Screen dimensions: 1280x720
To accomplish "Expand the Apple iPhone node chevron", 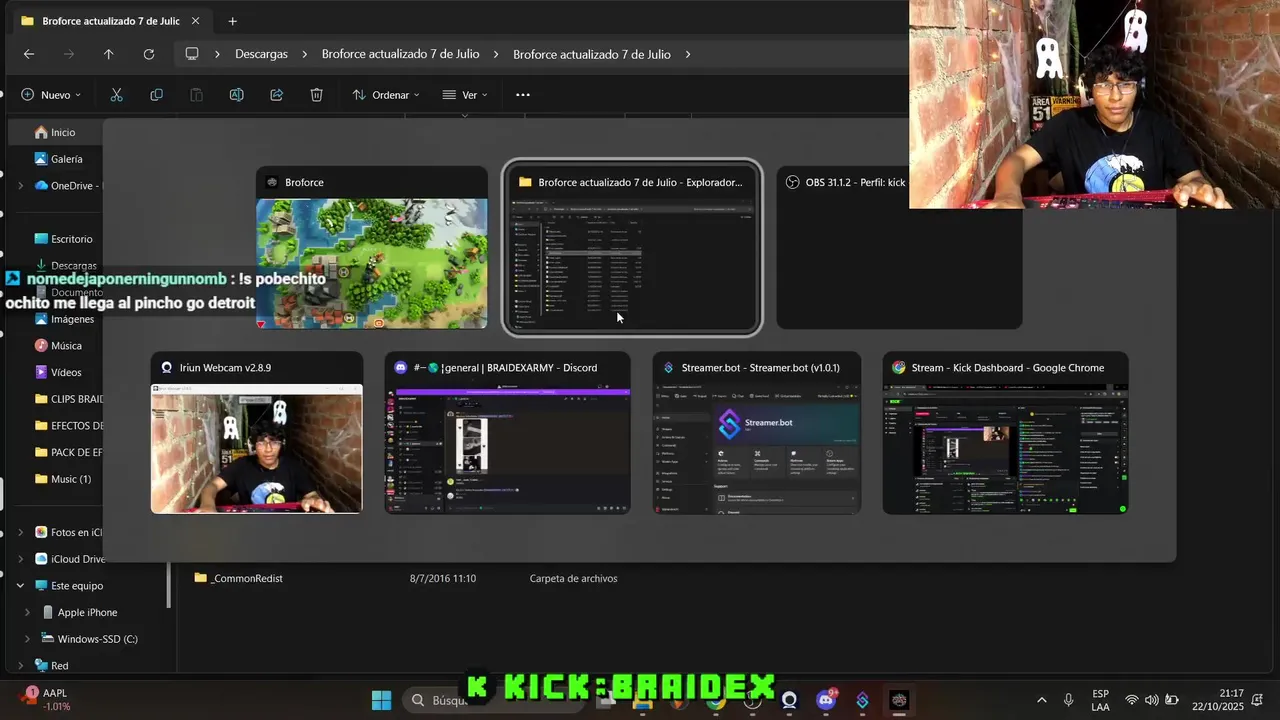I will [28, 613].
